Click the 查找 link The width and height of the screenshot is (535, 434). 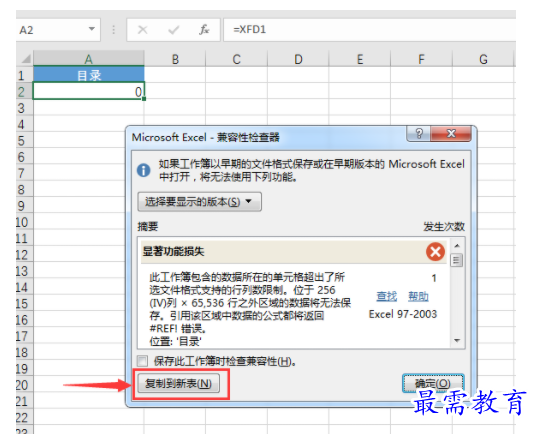(387, 296)
